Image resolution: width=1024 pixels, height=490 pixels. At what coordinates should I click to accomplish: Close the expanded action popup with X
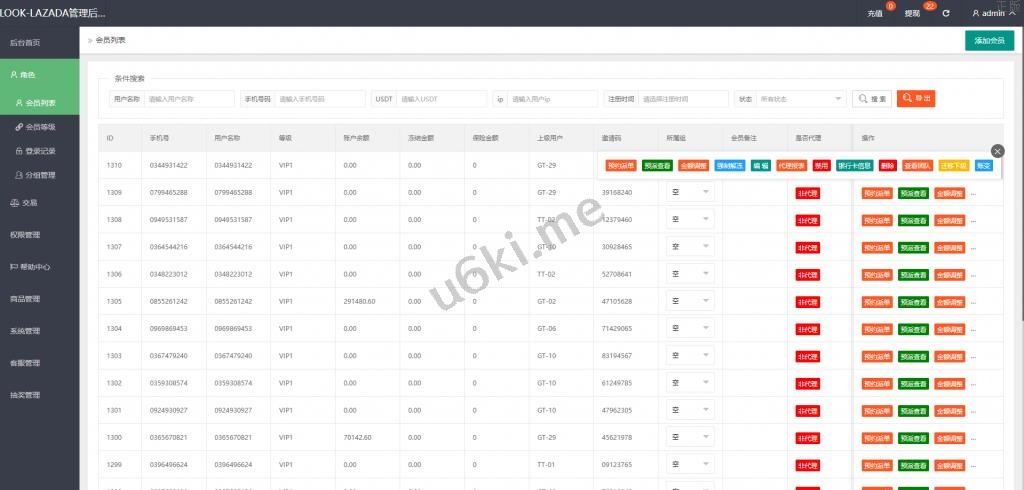tap(997, 150)
